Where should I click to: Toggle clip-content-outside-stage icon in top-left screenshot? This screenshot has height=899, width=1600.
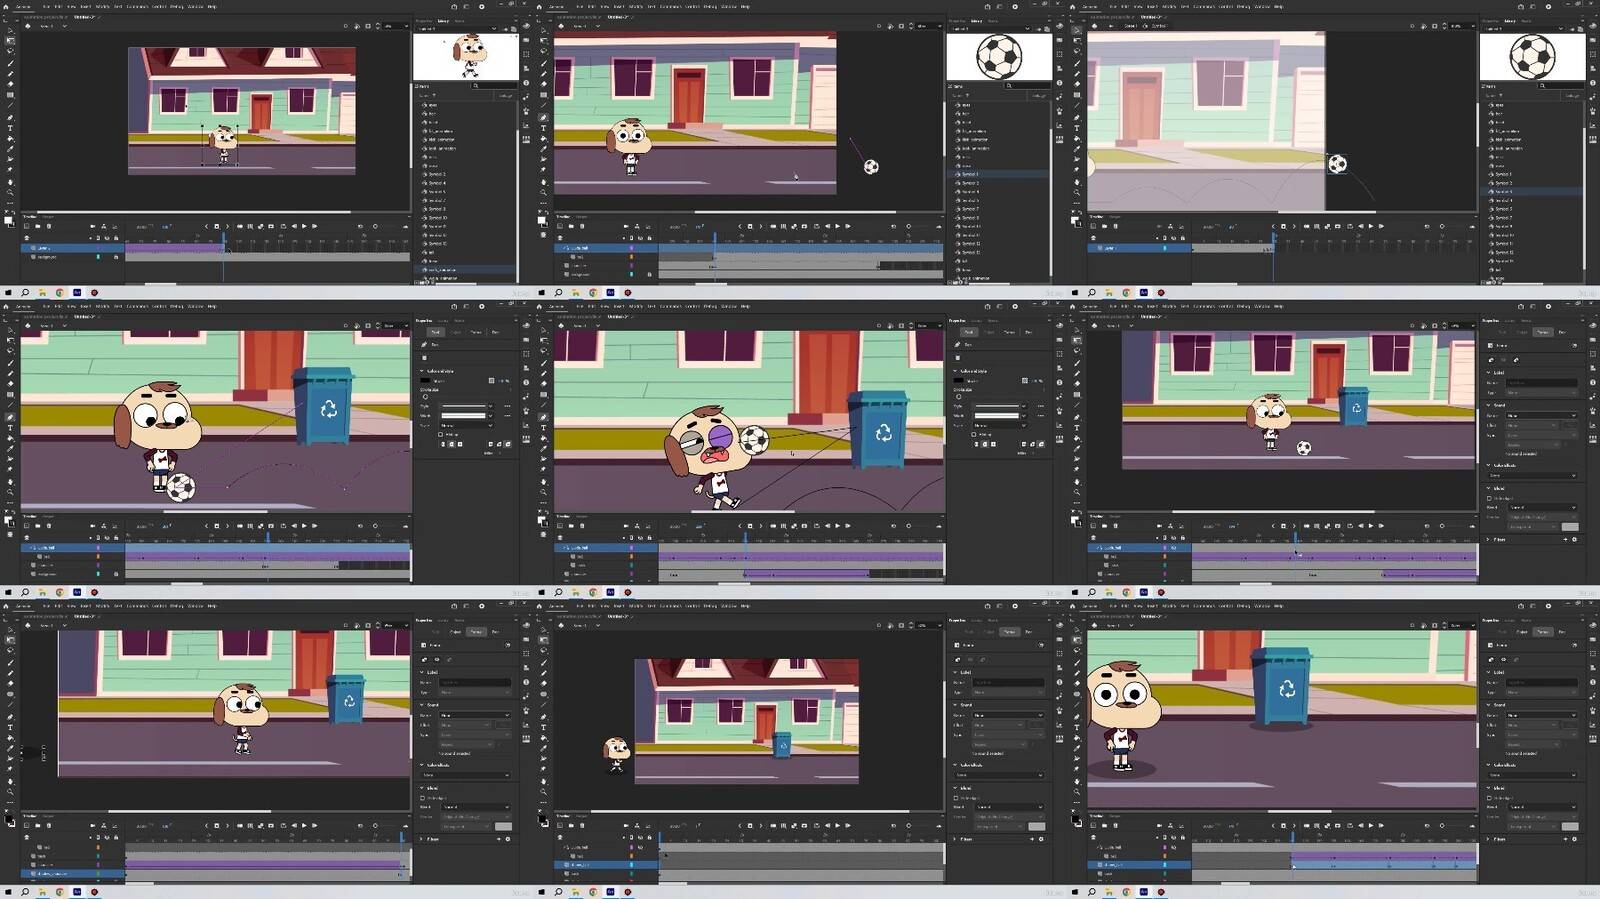pyautogui.click(x=368, y=25)
